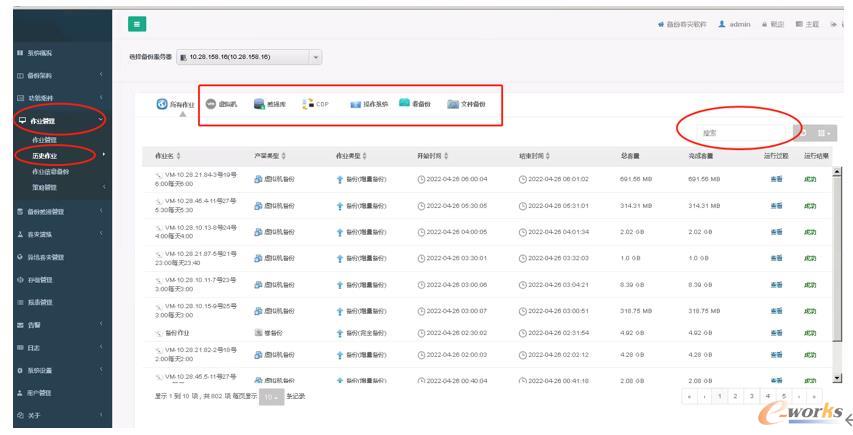
Task: Click the 数据库 database filter icon
Action: (x=260, y=104)
